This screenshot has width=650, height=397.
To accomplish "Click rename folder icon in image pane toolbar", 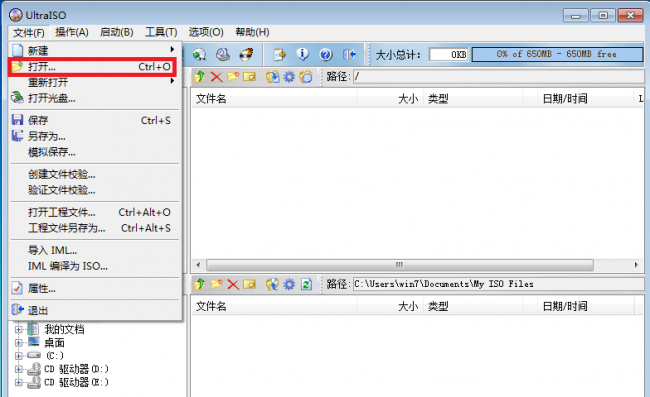I will pyautogui.click(x=250, y=77).
